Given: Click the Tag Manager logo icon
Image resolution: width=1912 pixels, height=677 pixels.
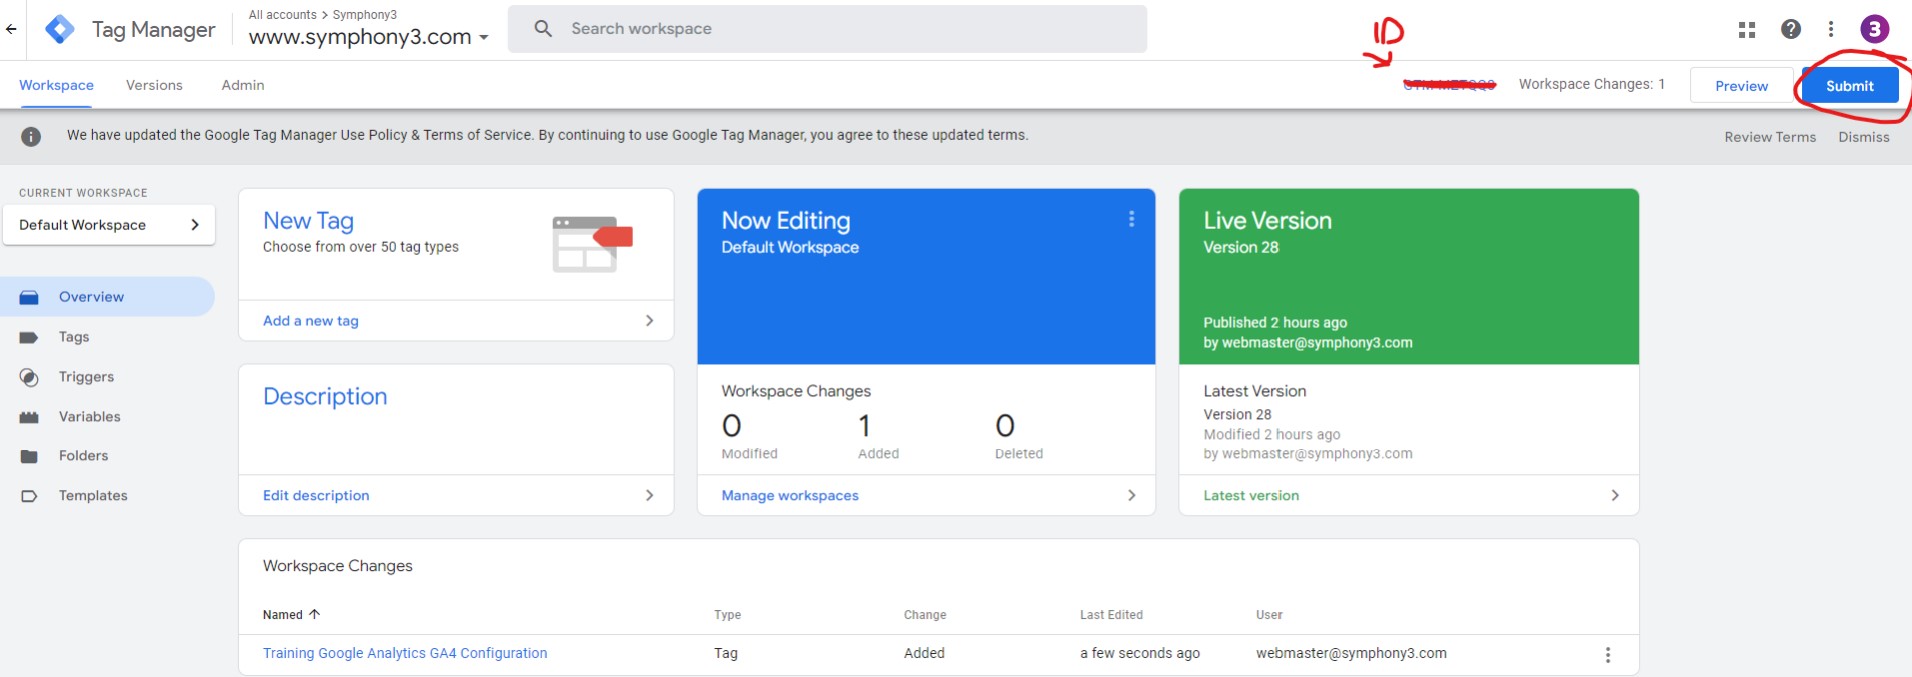Looking at the screenshot, I should (60, 30).
